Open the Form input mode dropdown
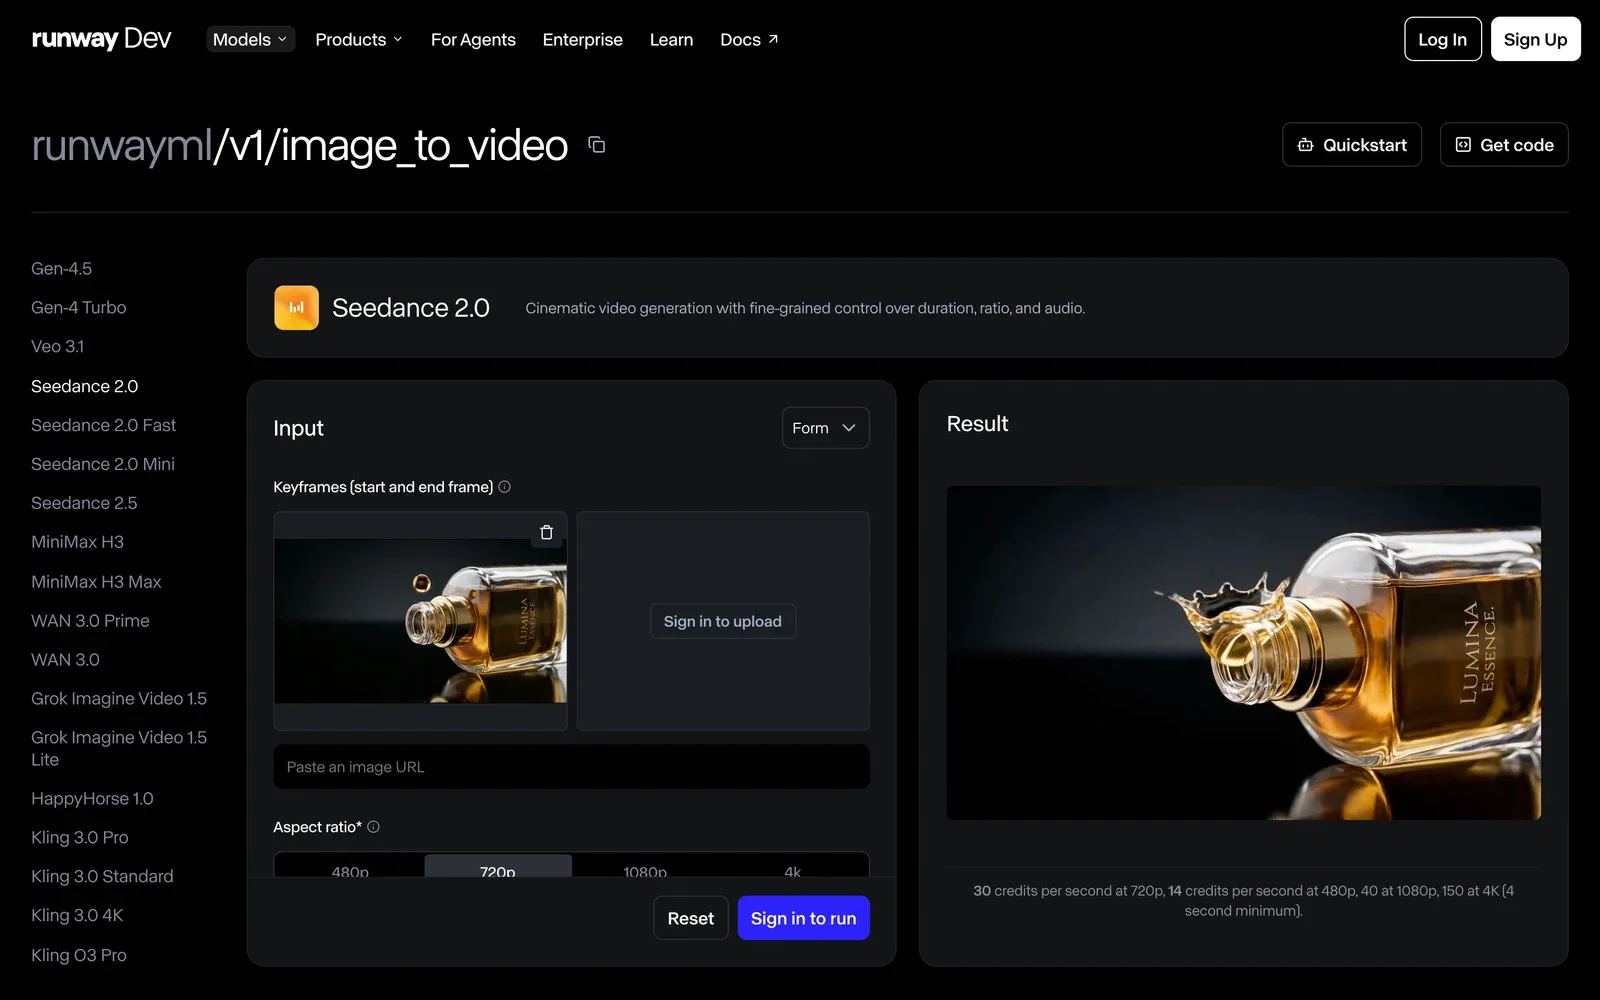Image resolution: width=1600 pixels, height=1000 pixels. (825, 428)
